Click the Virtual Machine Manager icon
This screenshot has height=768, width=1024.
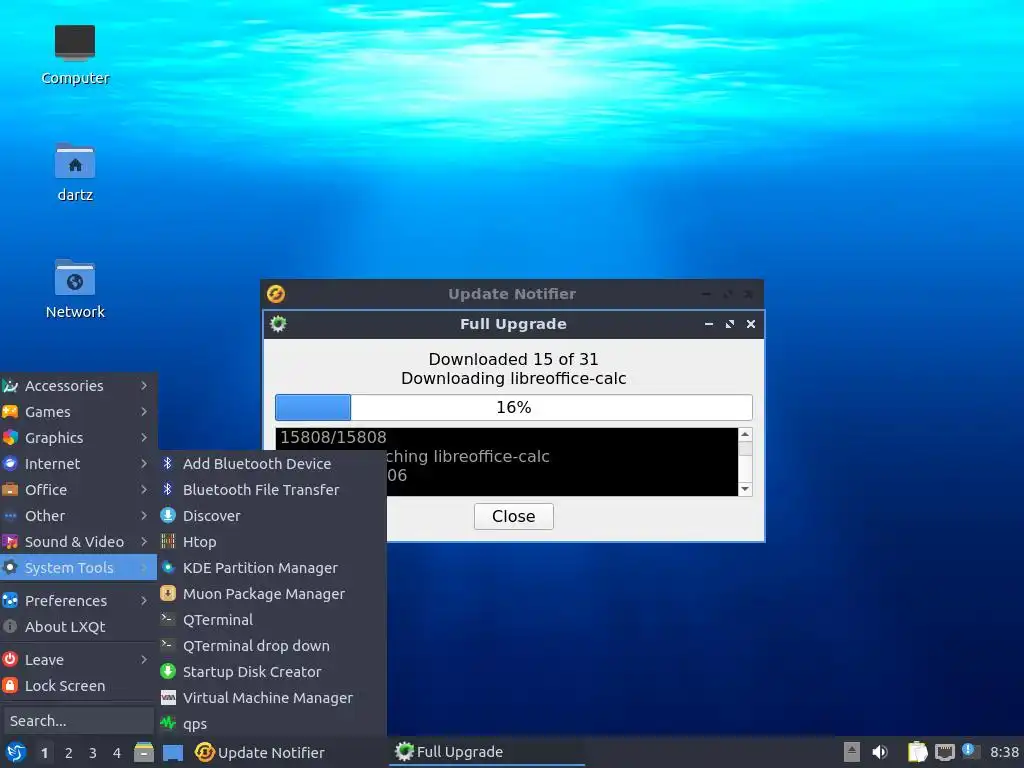[168, 698]
